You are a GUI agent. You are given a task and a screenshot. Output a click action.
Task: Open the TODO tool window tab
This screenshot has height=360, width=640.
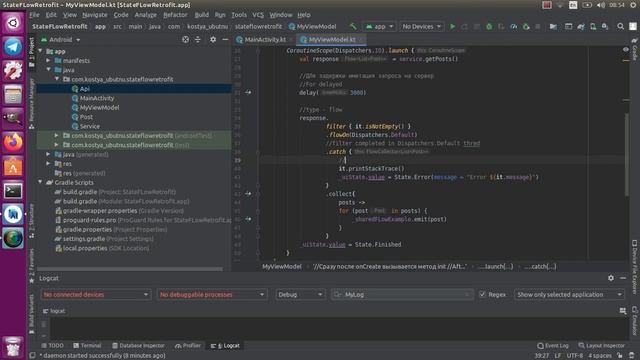(53, 346)
